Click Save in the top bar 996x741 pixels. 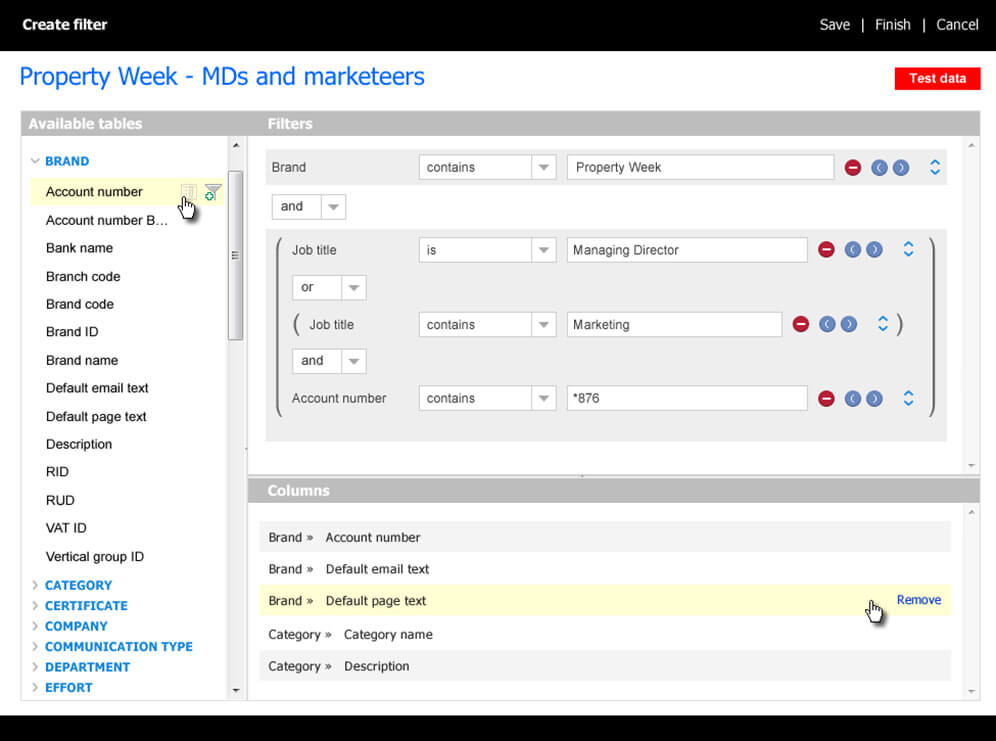(x=834, y=25)
